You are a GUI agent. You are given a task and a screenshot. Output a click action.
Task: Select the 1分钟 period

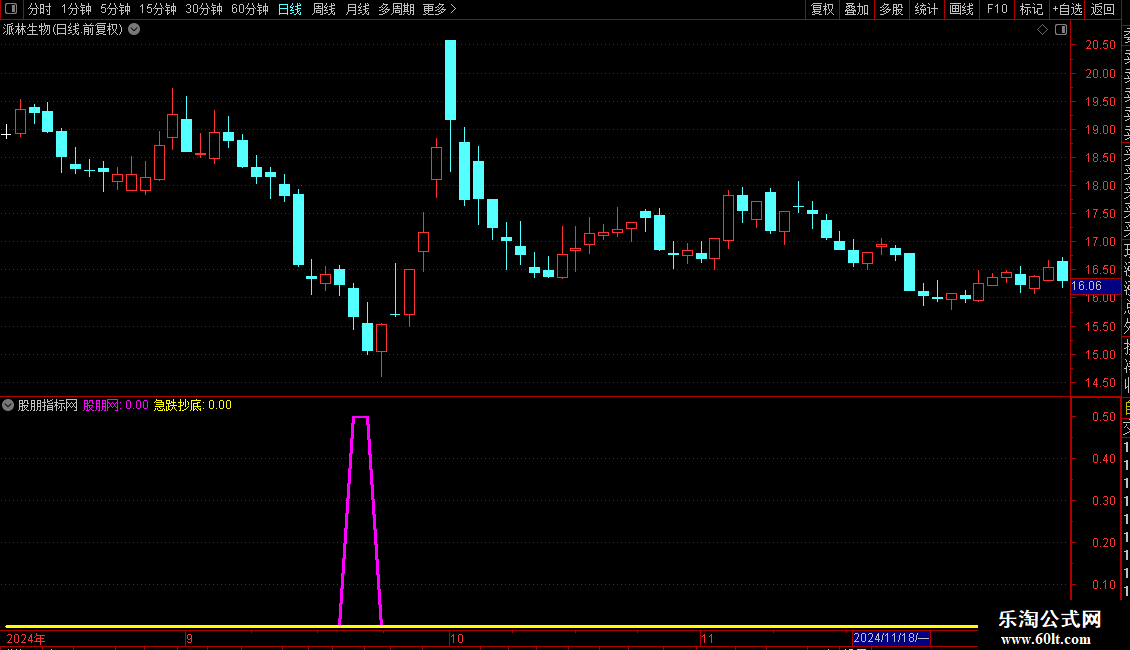click(x=76, y=9)
